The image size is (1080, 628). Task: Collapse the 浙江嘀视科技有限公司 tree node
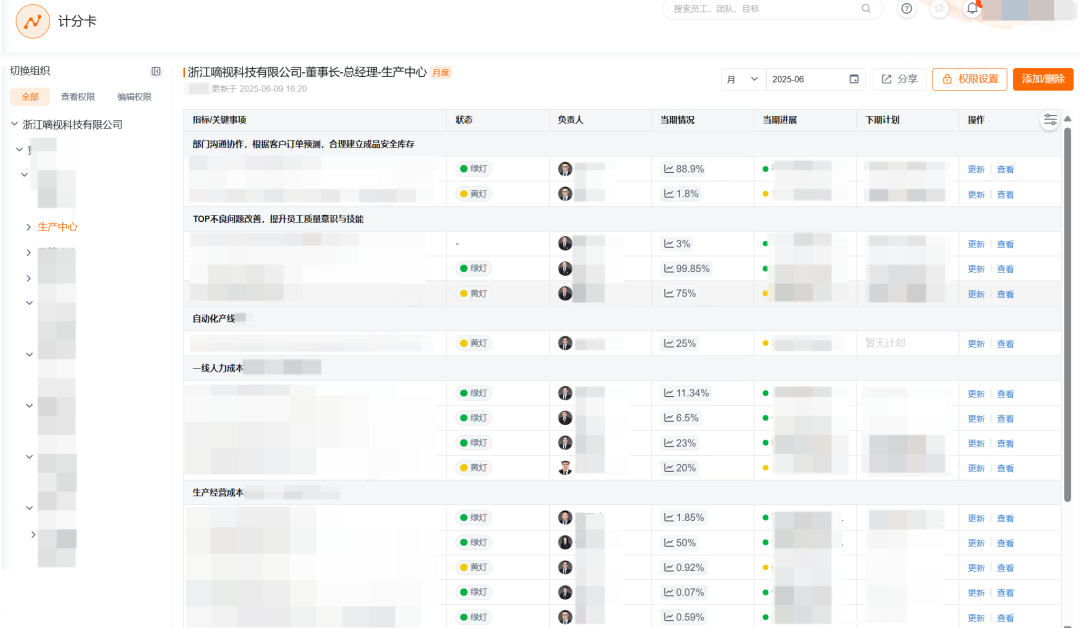point(14,125)
